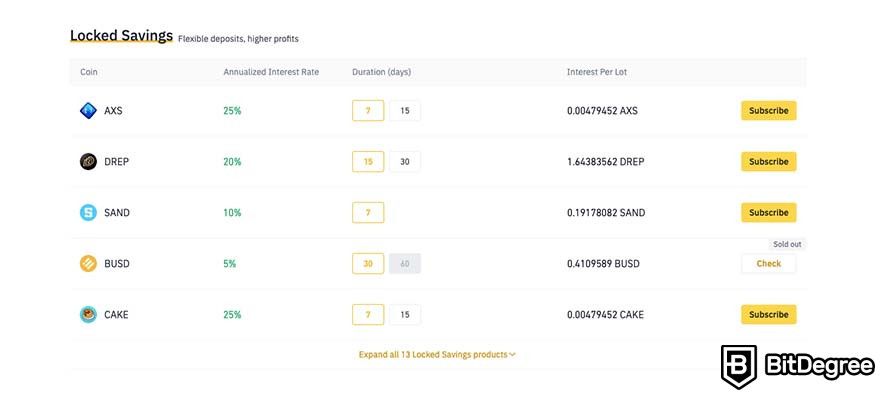The width and height of the screenshot is (880, 395).
Task: Click the BUSD coin icon
Action: 88,264
